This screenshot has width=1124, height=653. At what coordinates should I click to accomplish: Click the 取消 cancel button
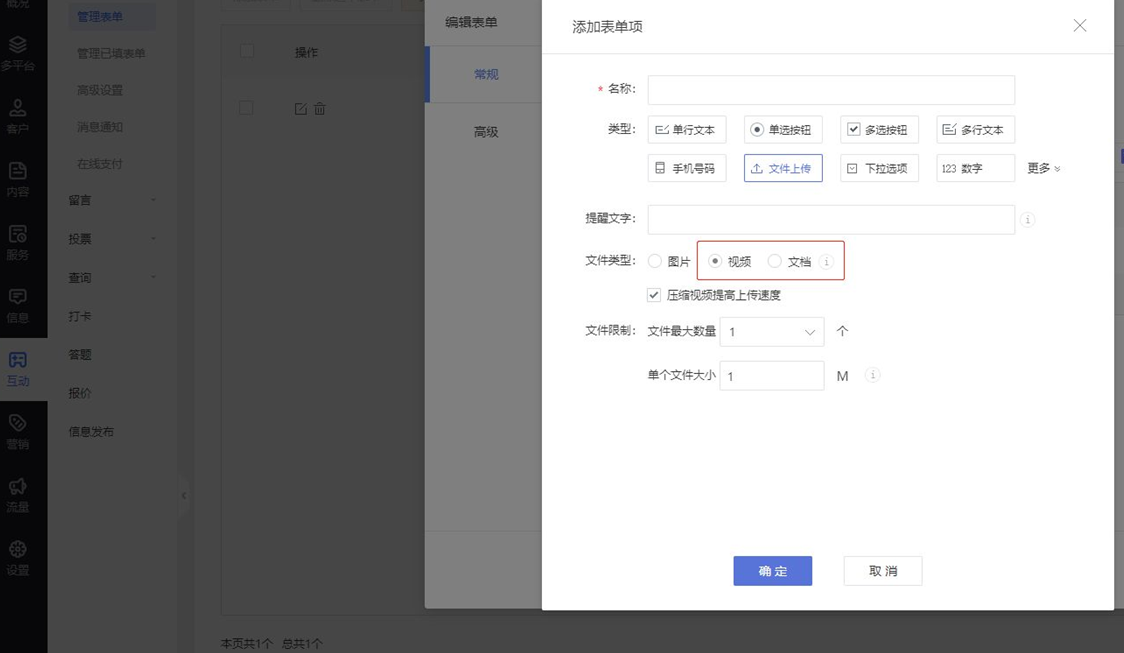coord(883,571)
